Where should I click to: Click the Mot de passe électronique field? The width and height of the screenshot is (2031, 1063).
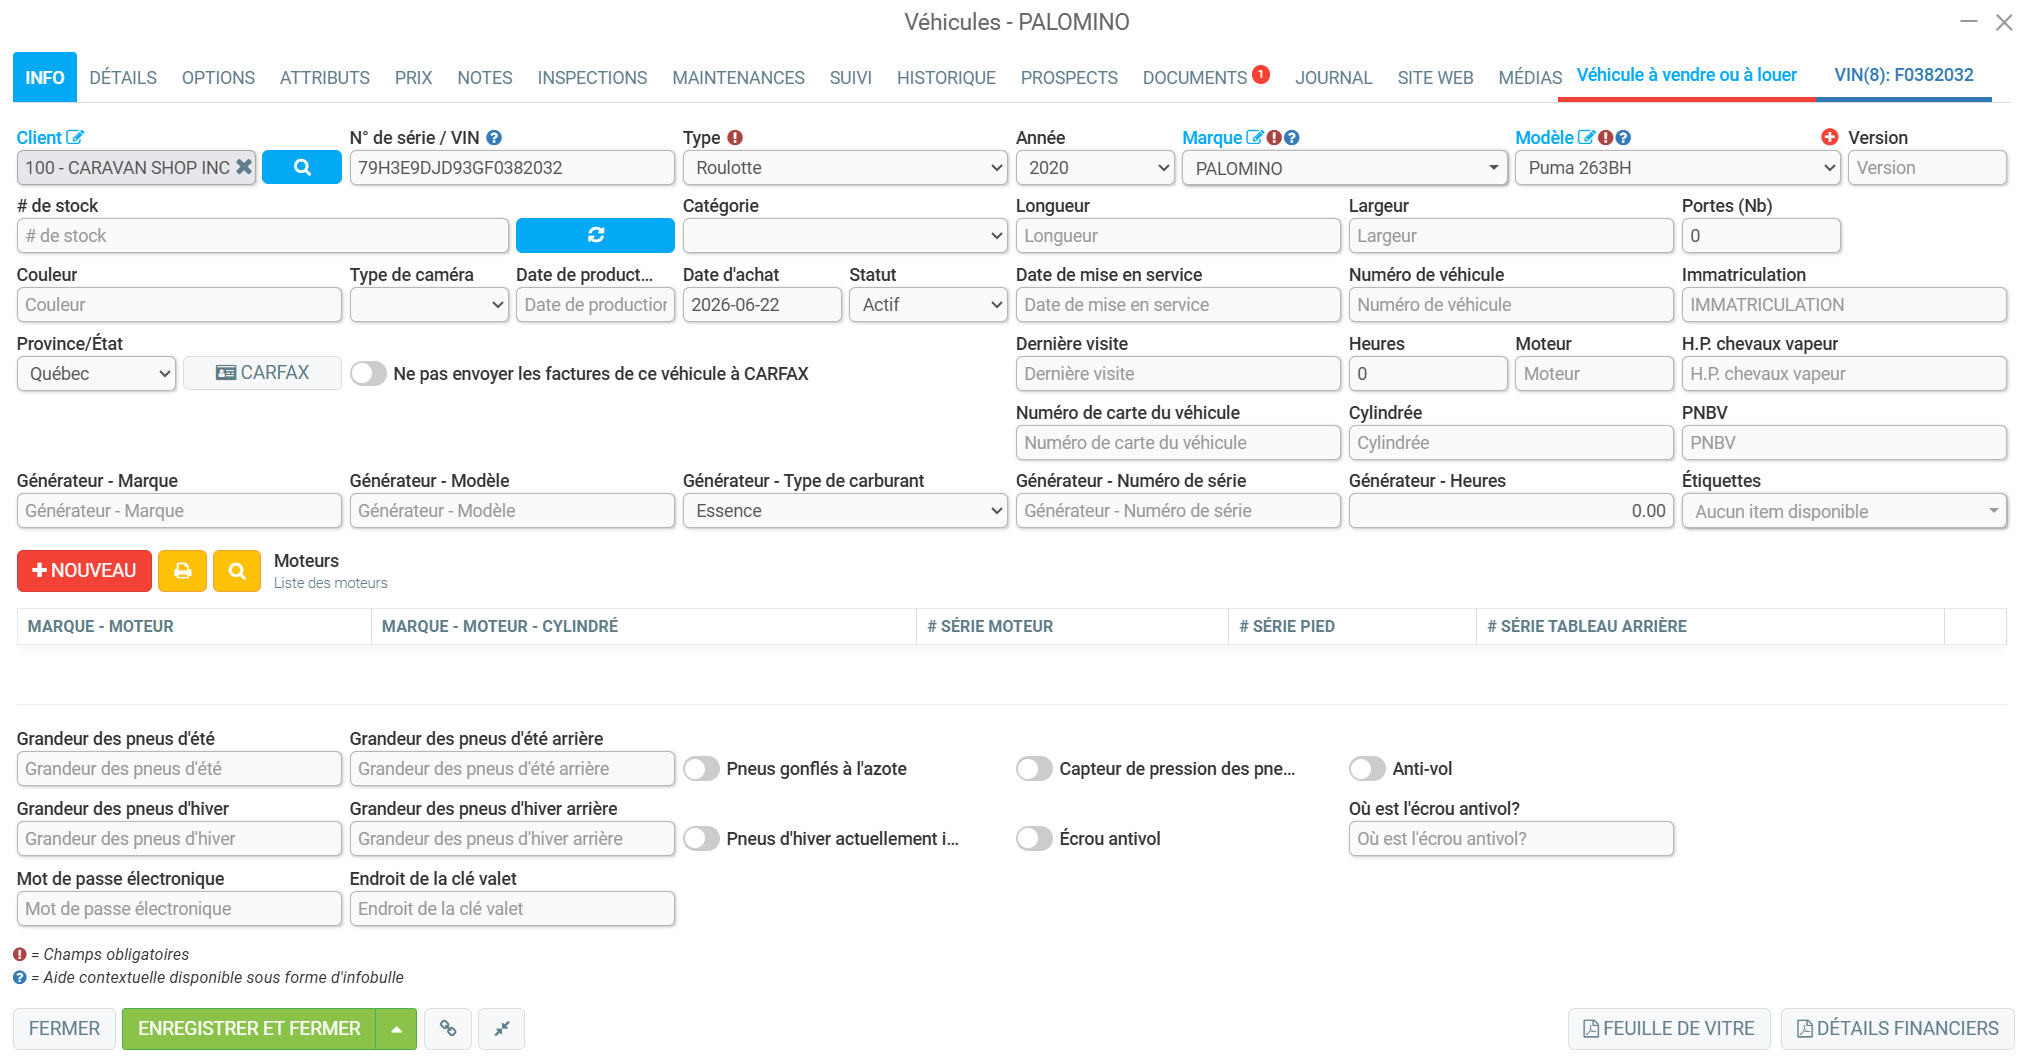pyautogui.click(x=179, y=909)
